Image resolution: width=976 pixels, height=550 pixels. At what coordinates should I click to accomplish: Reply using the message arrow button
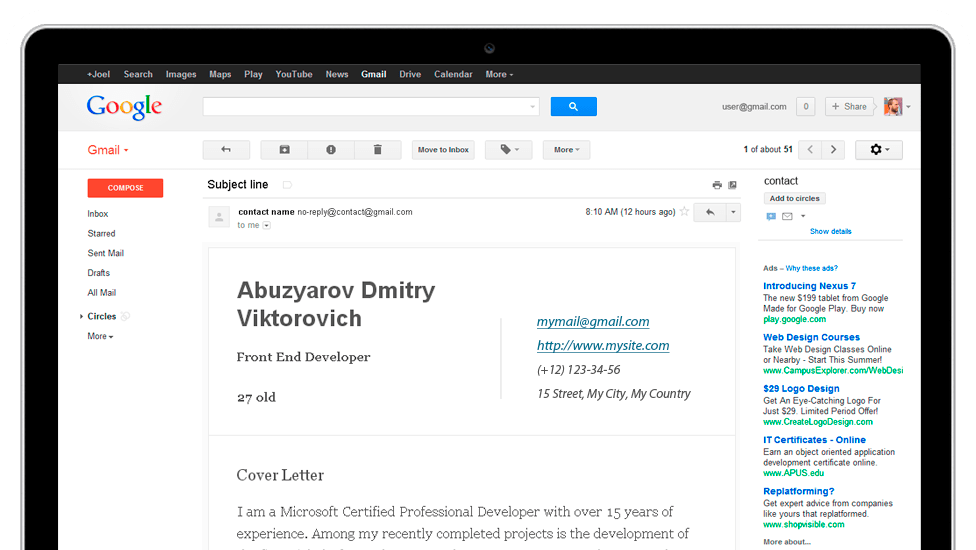710,212
